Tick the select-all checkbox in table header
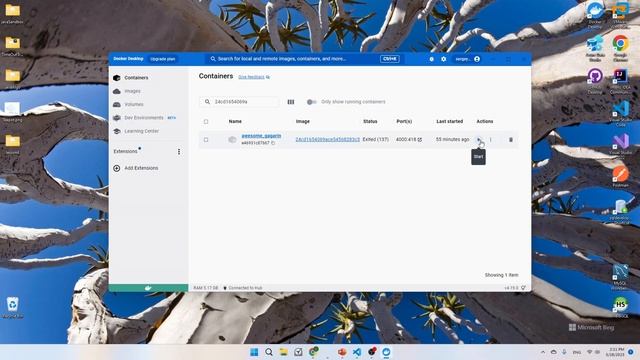Viewport: 640px width, 360px height. [206, 121]
